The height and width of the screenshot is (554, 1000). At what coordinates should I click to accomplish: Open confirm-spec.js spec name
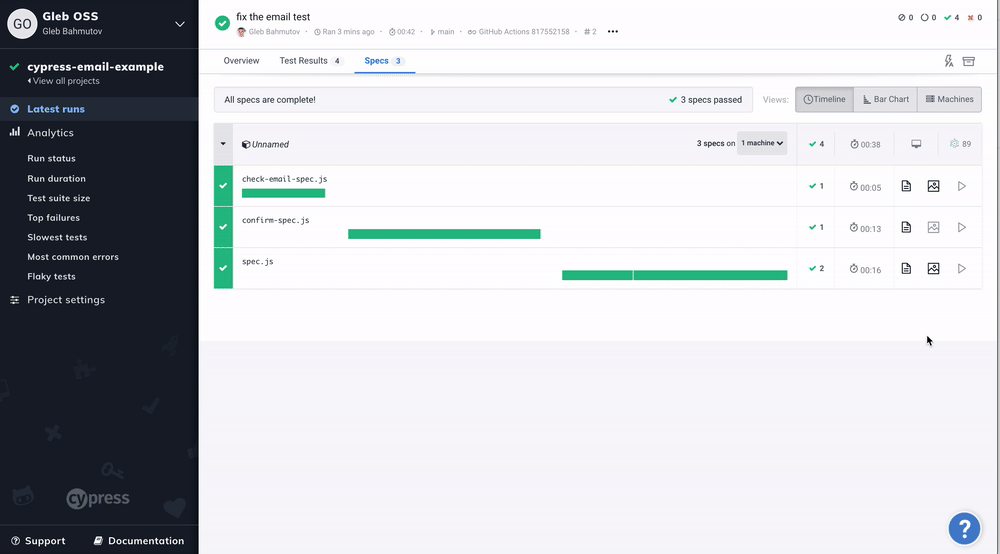click(276, 221)
